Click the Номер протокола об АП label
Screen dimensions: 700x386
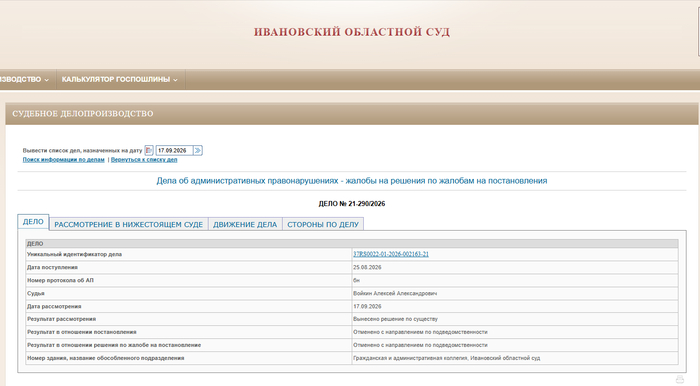(x=60, y=280)
